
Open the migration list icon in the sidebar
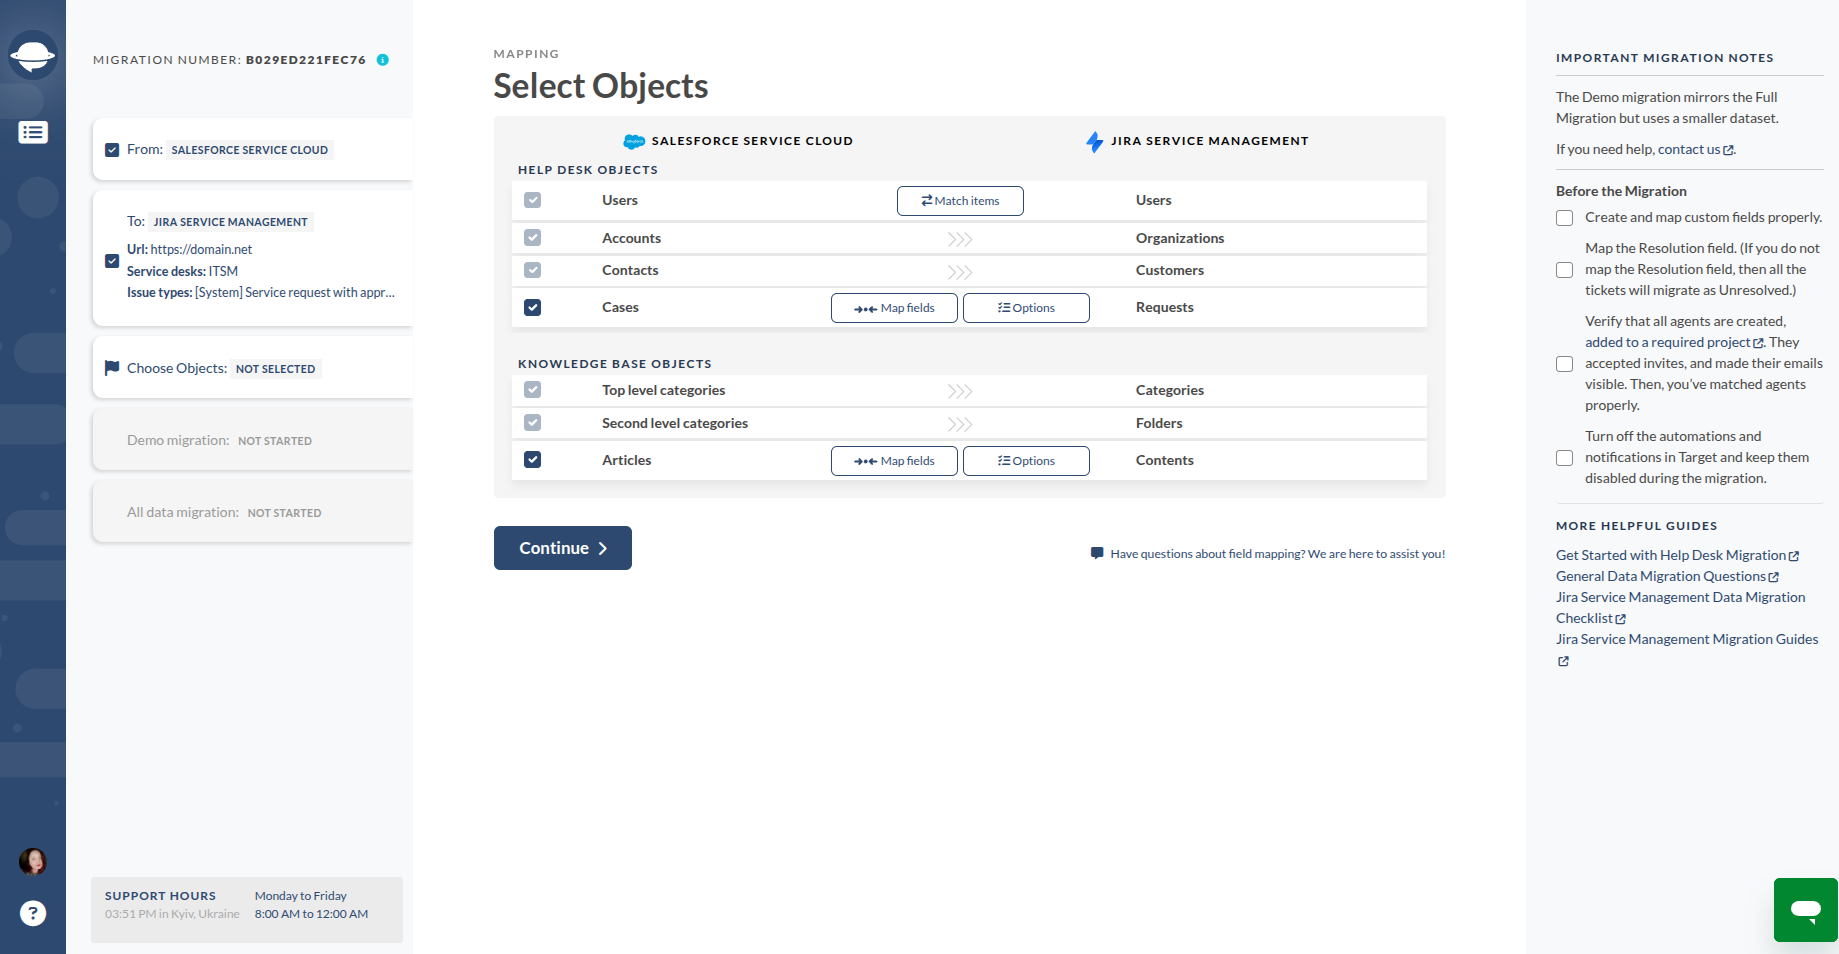33,132
